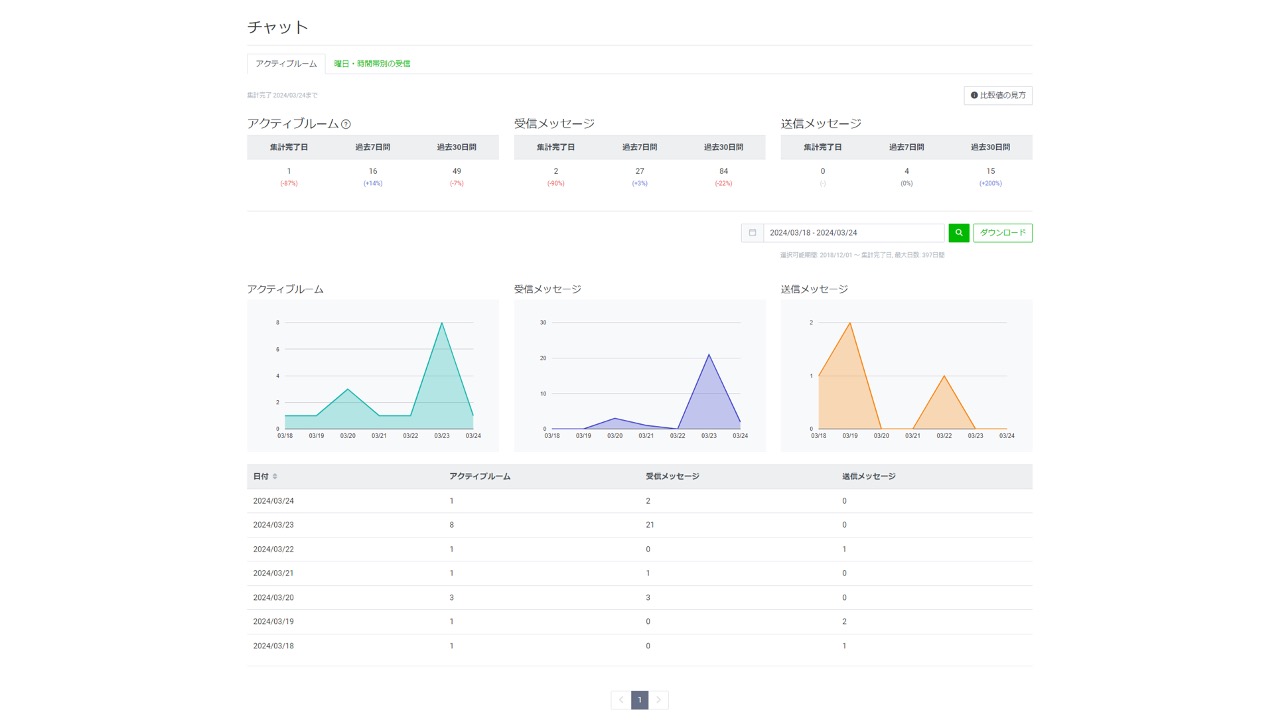This screenshot has height=720, width=1280.
Task: Select page 1 in pagination
Action: click(640, 700)
